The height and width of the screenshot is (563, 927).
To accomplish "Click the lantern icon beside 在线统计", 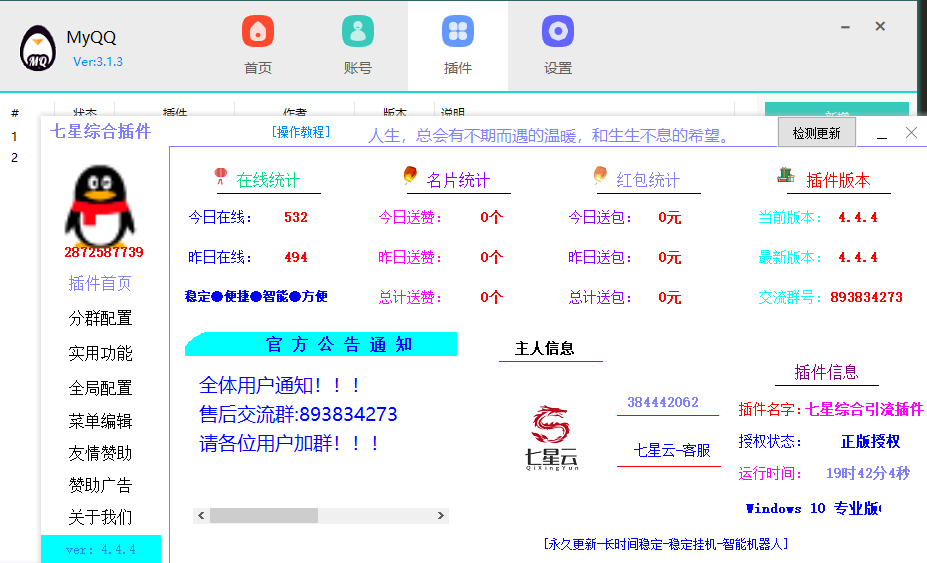I will click(221, 176).
